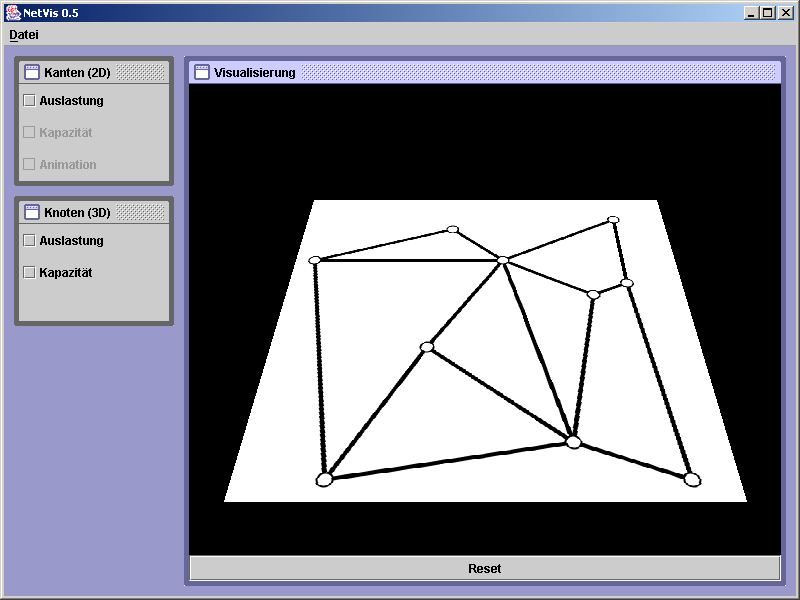Click the "NetVis 0.5" title text
The image size is (800, 600).
coord(51,13)
